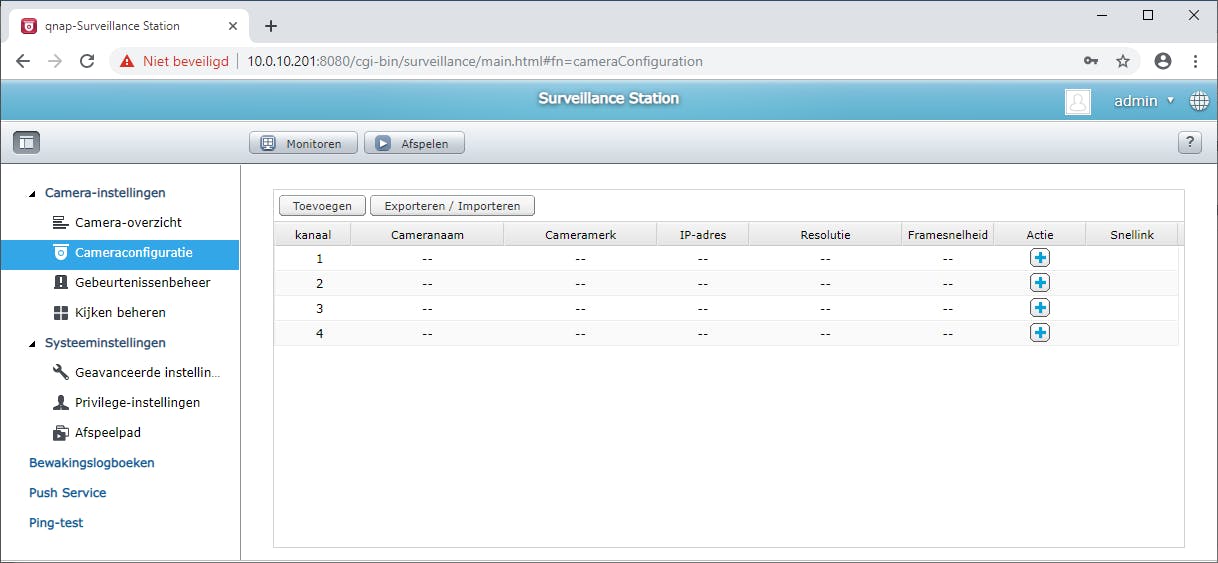Open the help question mark button
Image resolution: width=1218 pixels, height=563 pixels.
(x=1189, y=142)
